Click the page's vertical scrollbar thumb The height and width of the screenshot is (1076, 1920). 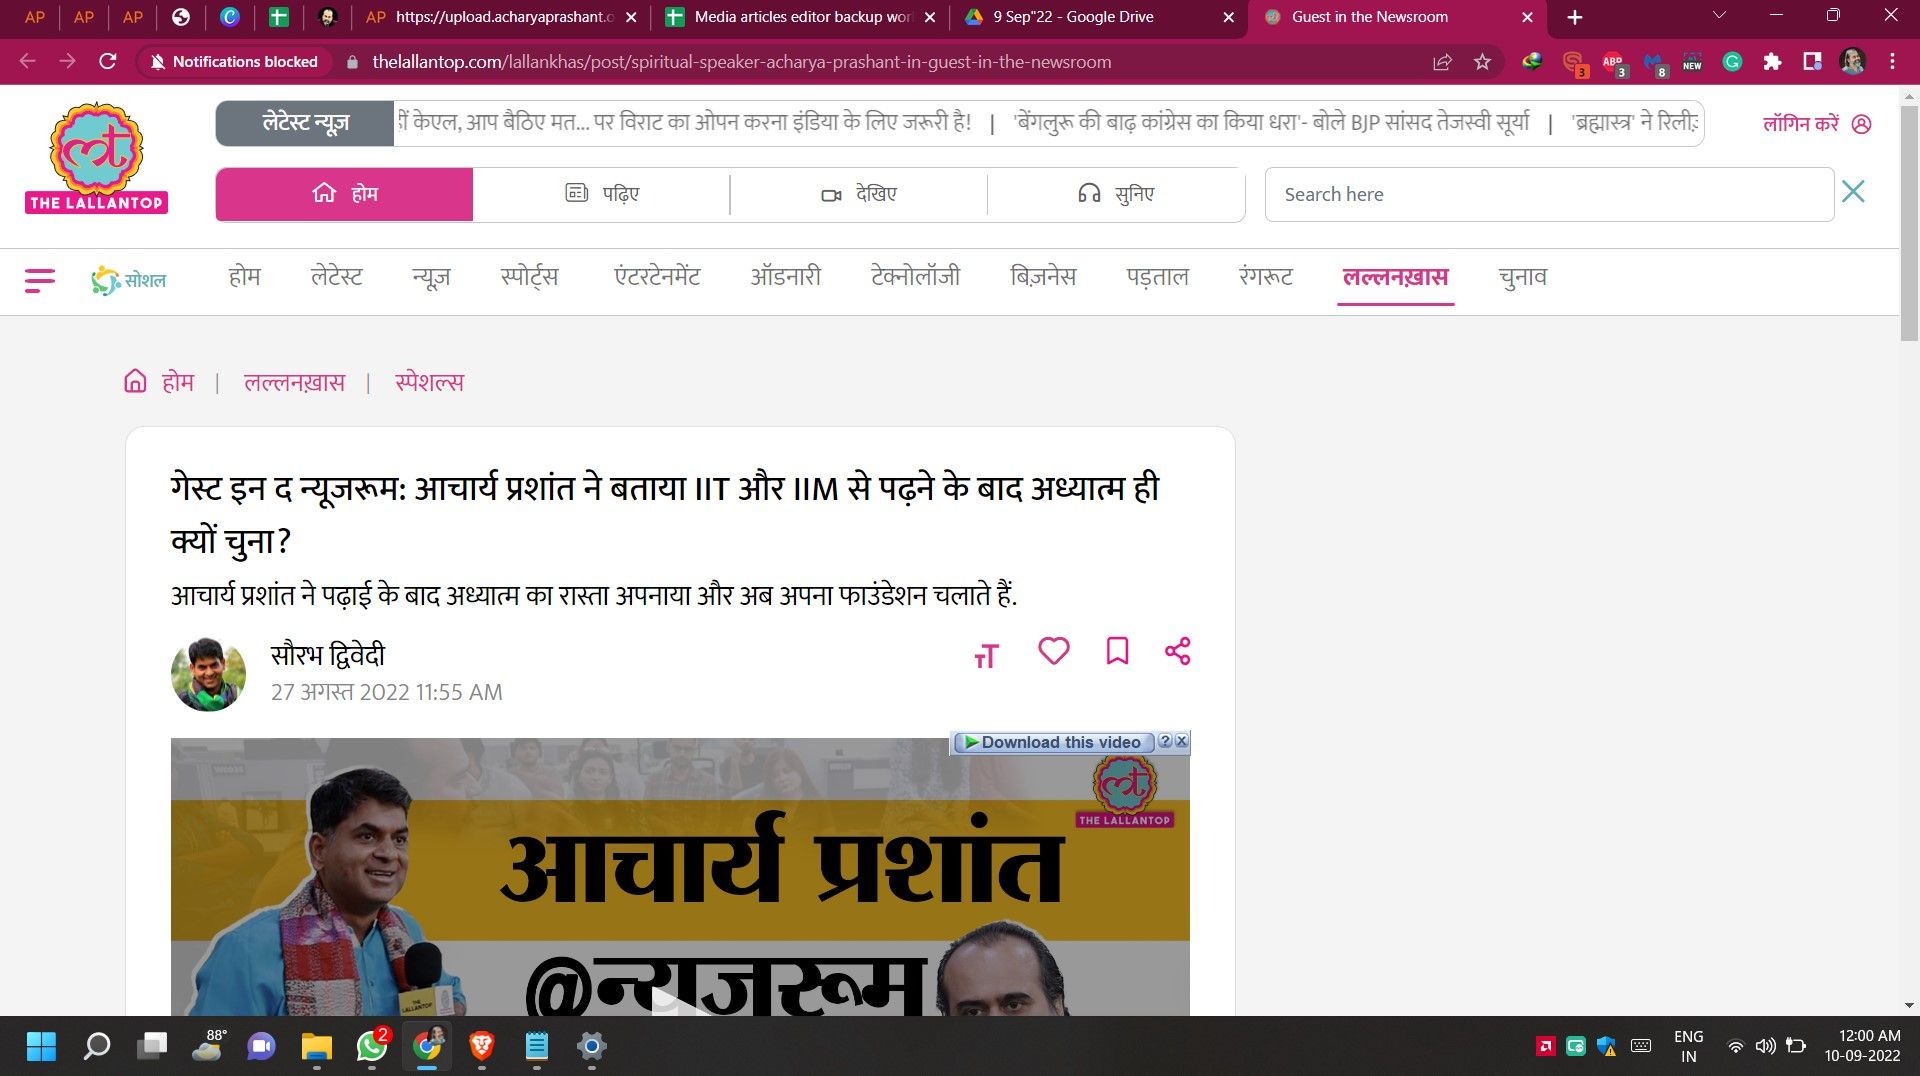1909,220
